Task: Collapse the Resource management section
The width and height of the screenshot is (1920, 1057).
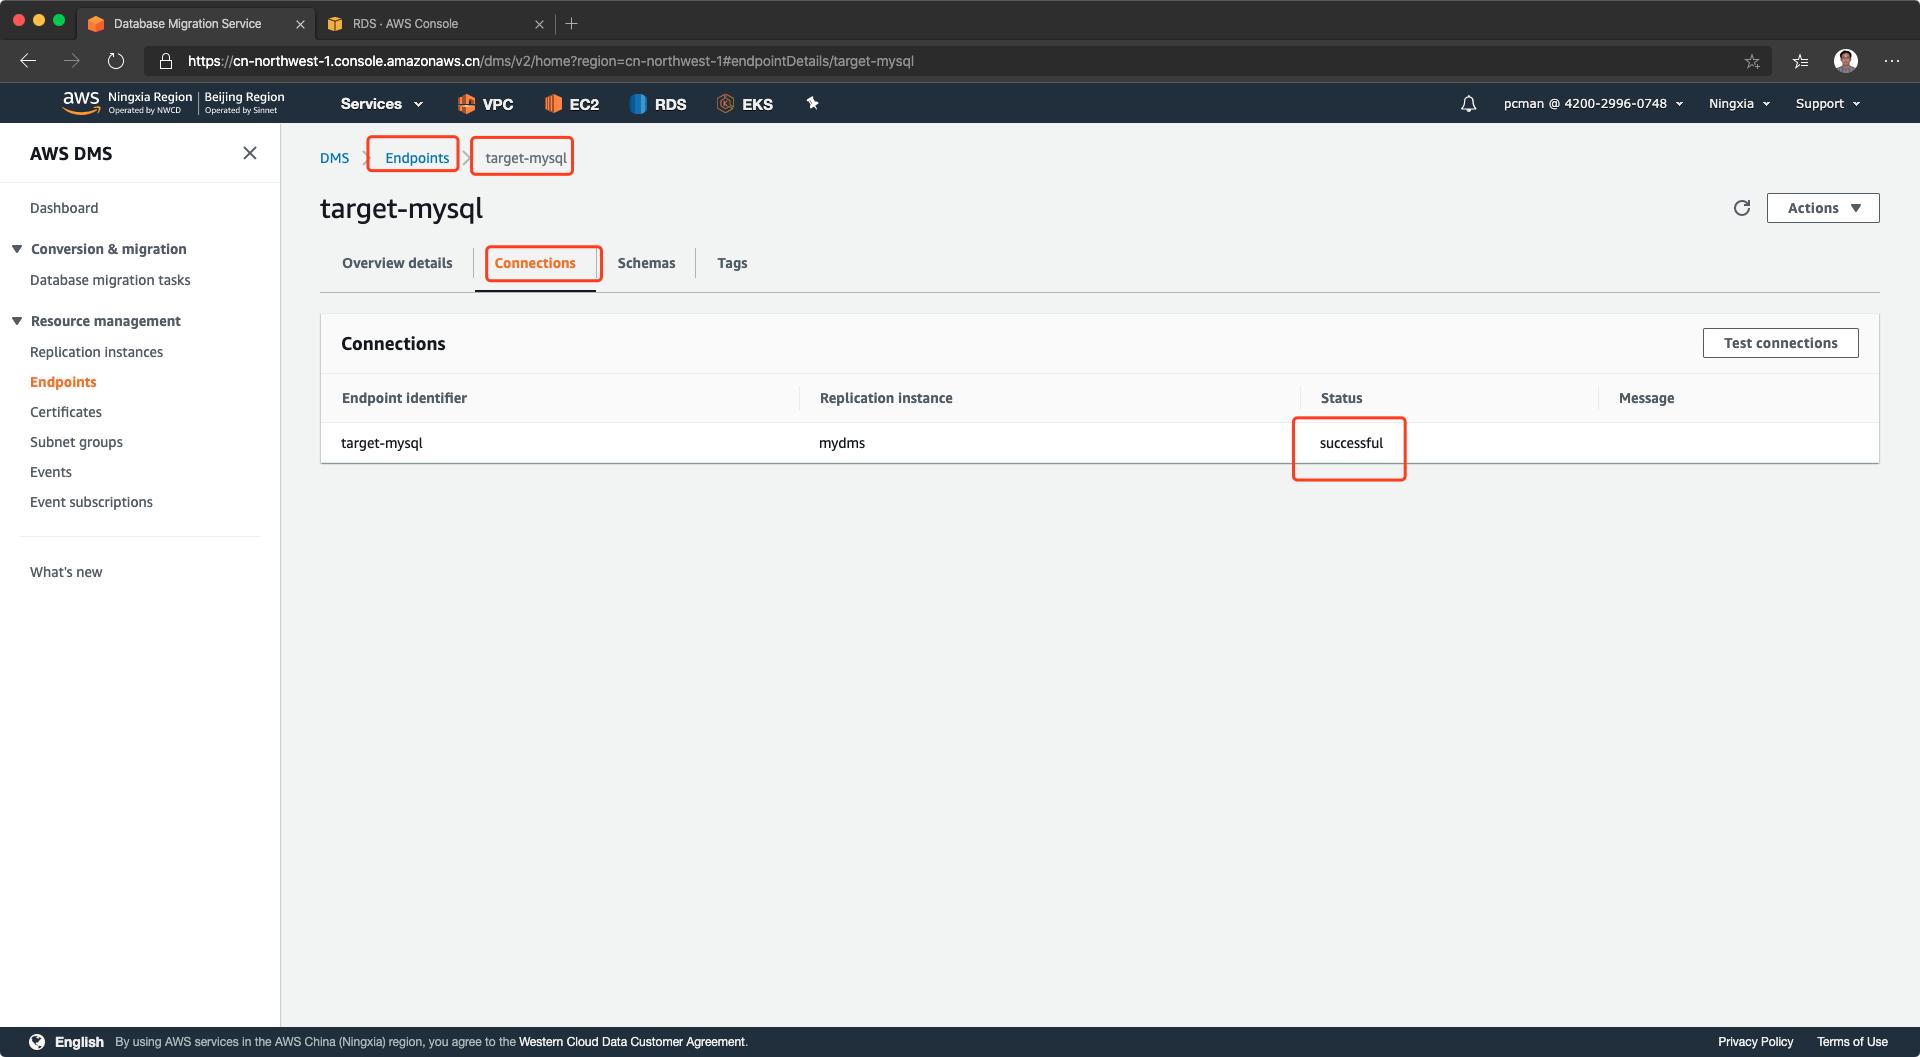Action: point(17,321)
